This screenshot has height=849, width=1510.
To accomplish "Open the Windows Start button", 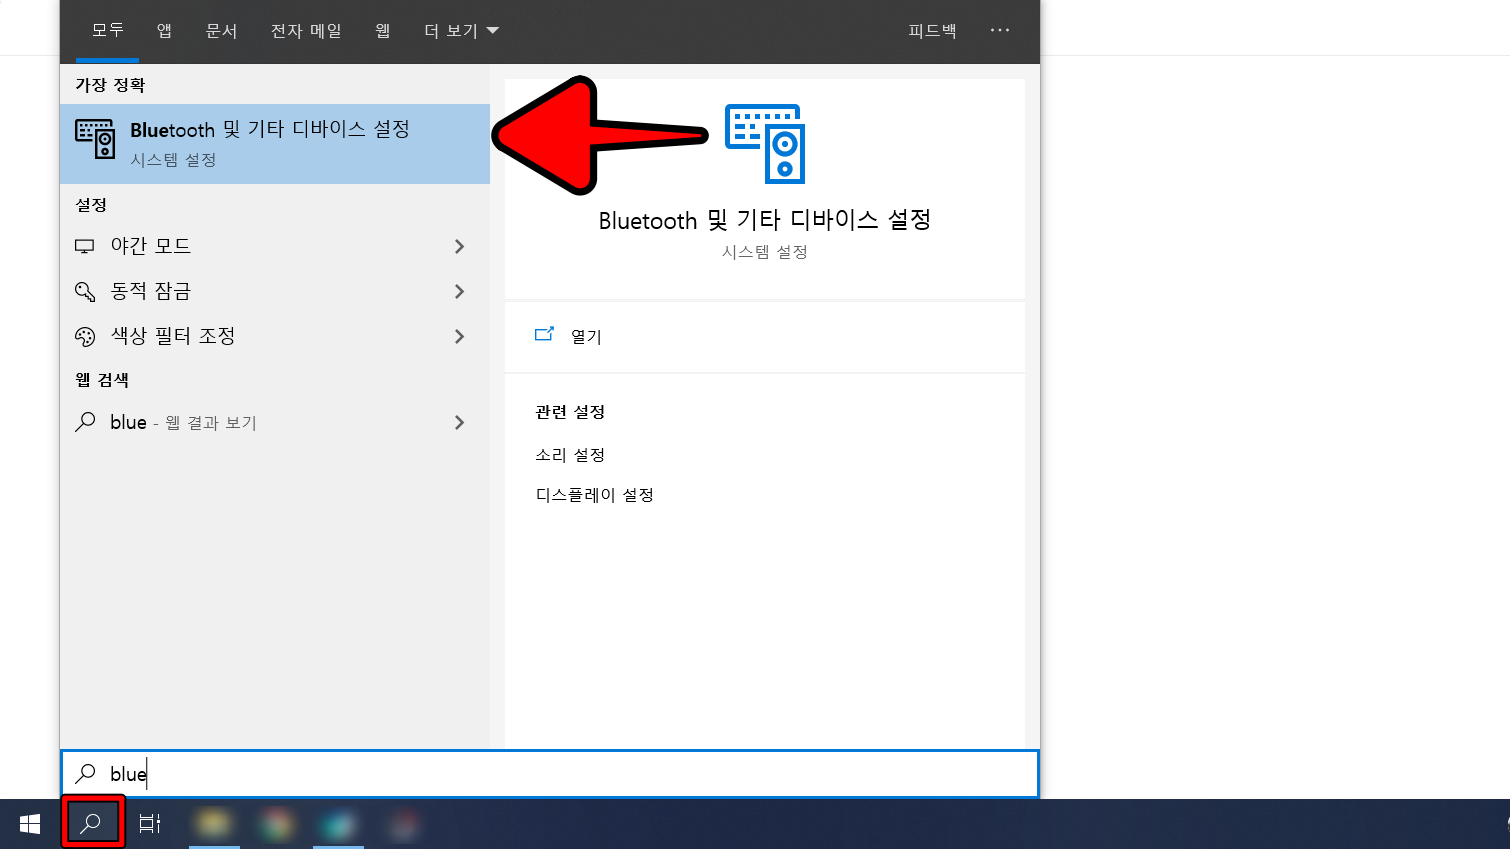I will pyautogui.click(x=30, y=824).
